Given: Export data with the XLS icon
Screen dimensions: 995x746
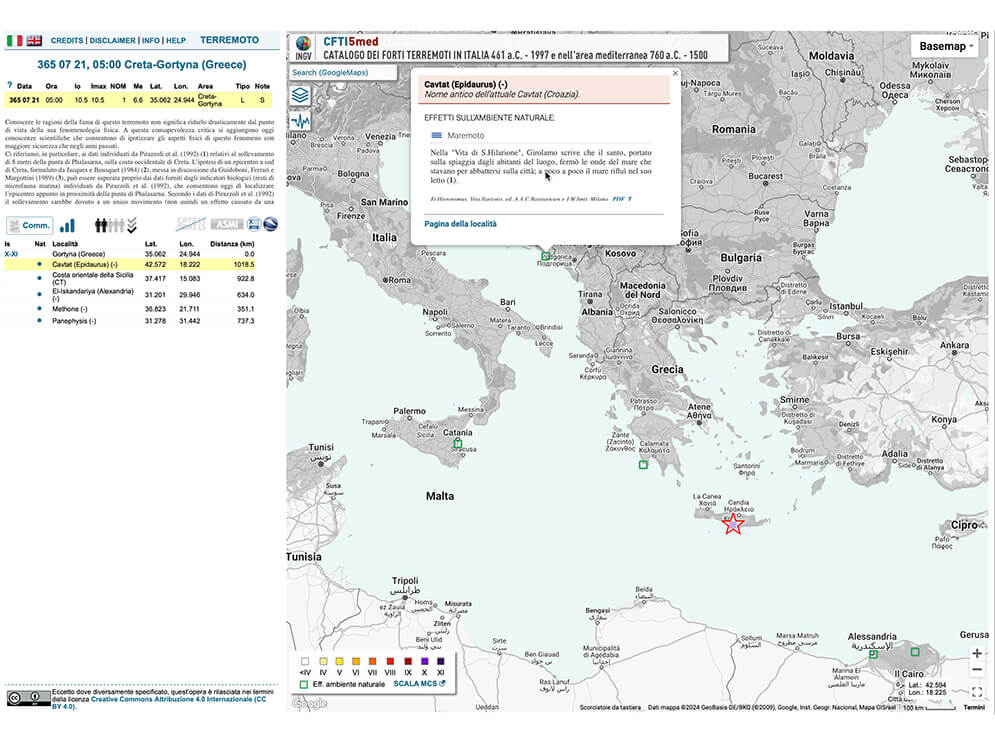Looking at the screenshot, I should click(x=254, y=224).
